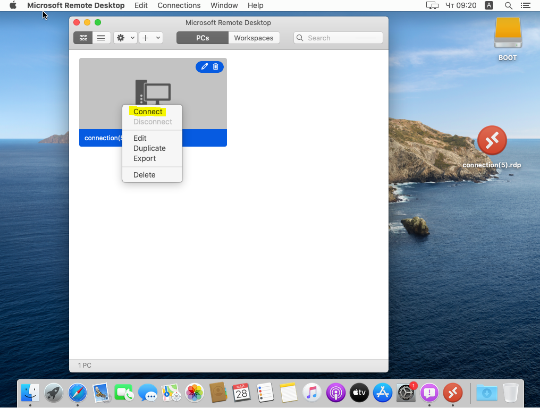540x408 pixels.
Task: Open the Apple menu
Action: click(x=13, y=6)
